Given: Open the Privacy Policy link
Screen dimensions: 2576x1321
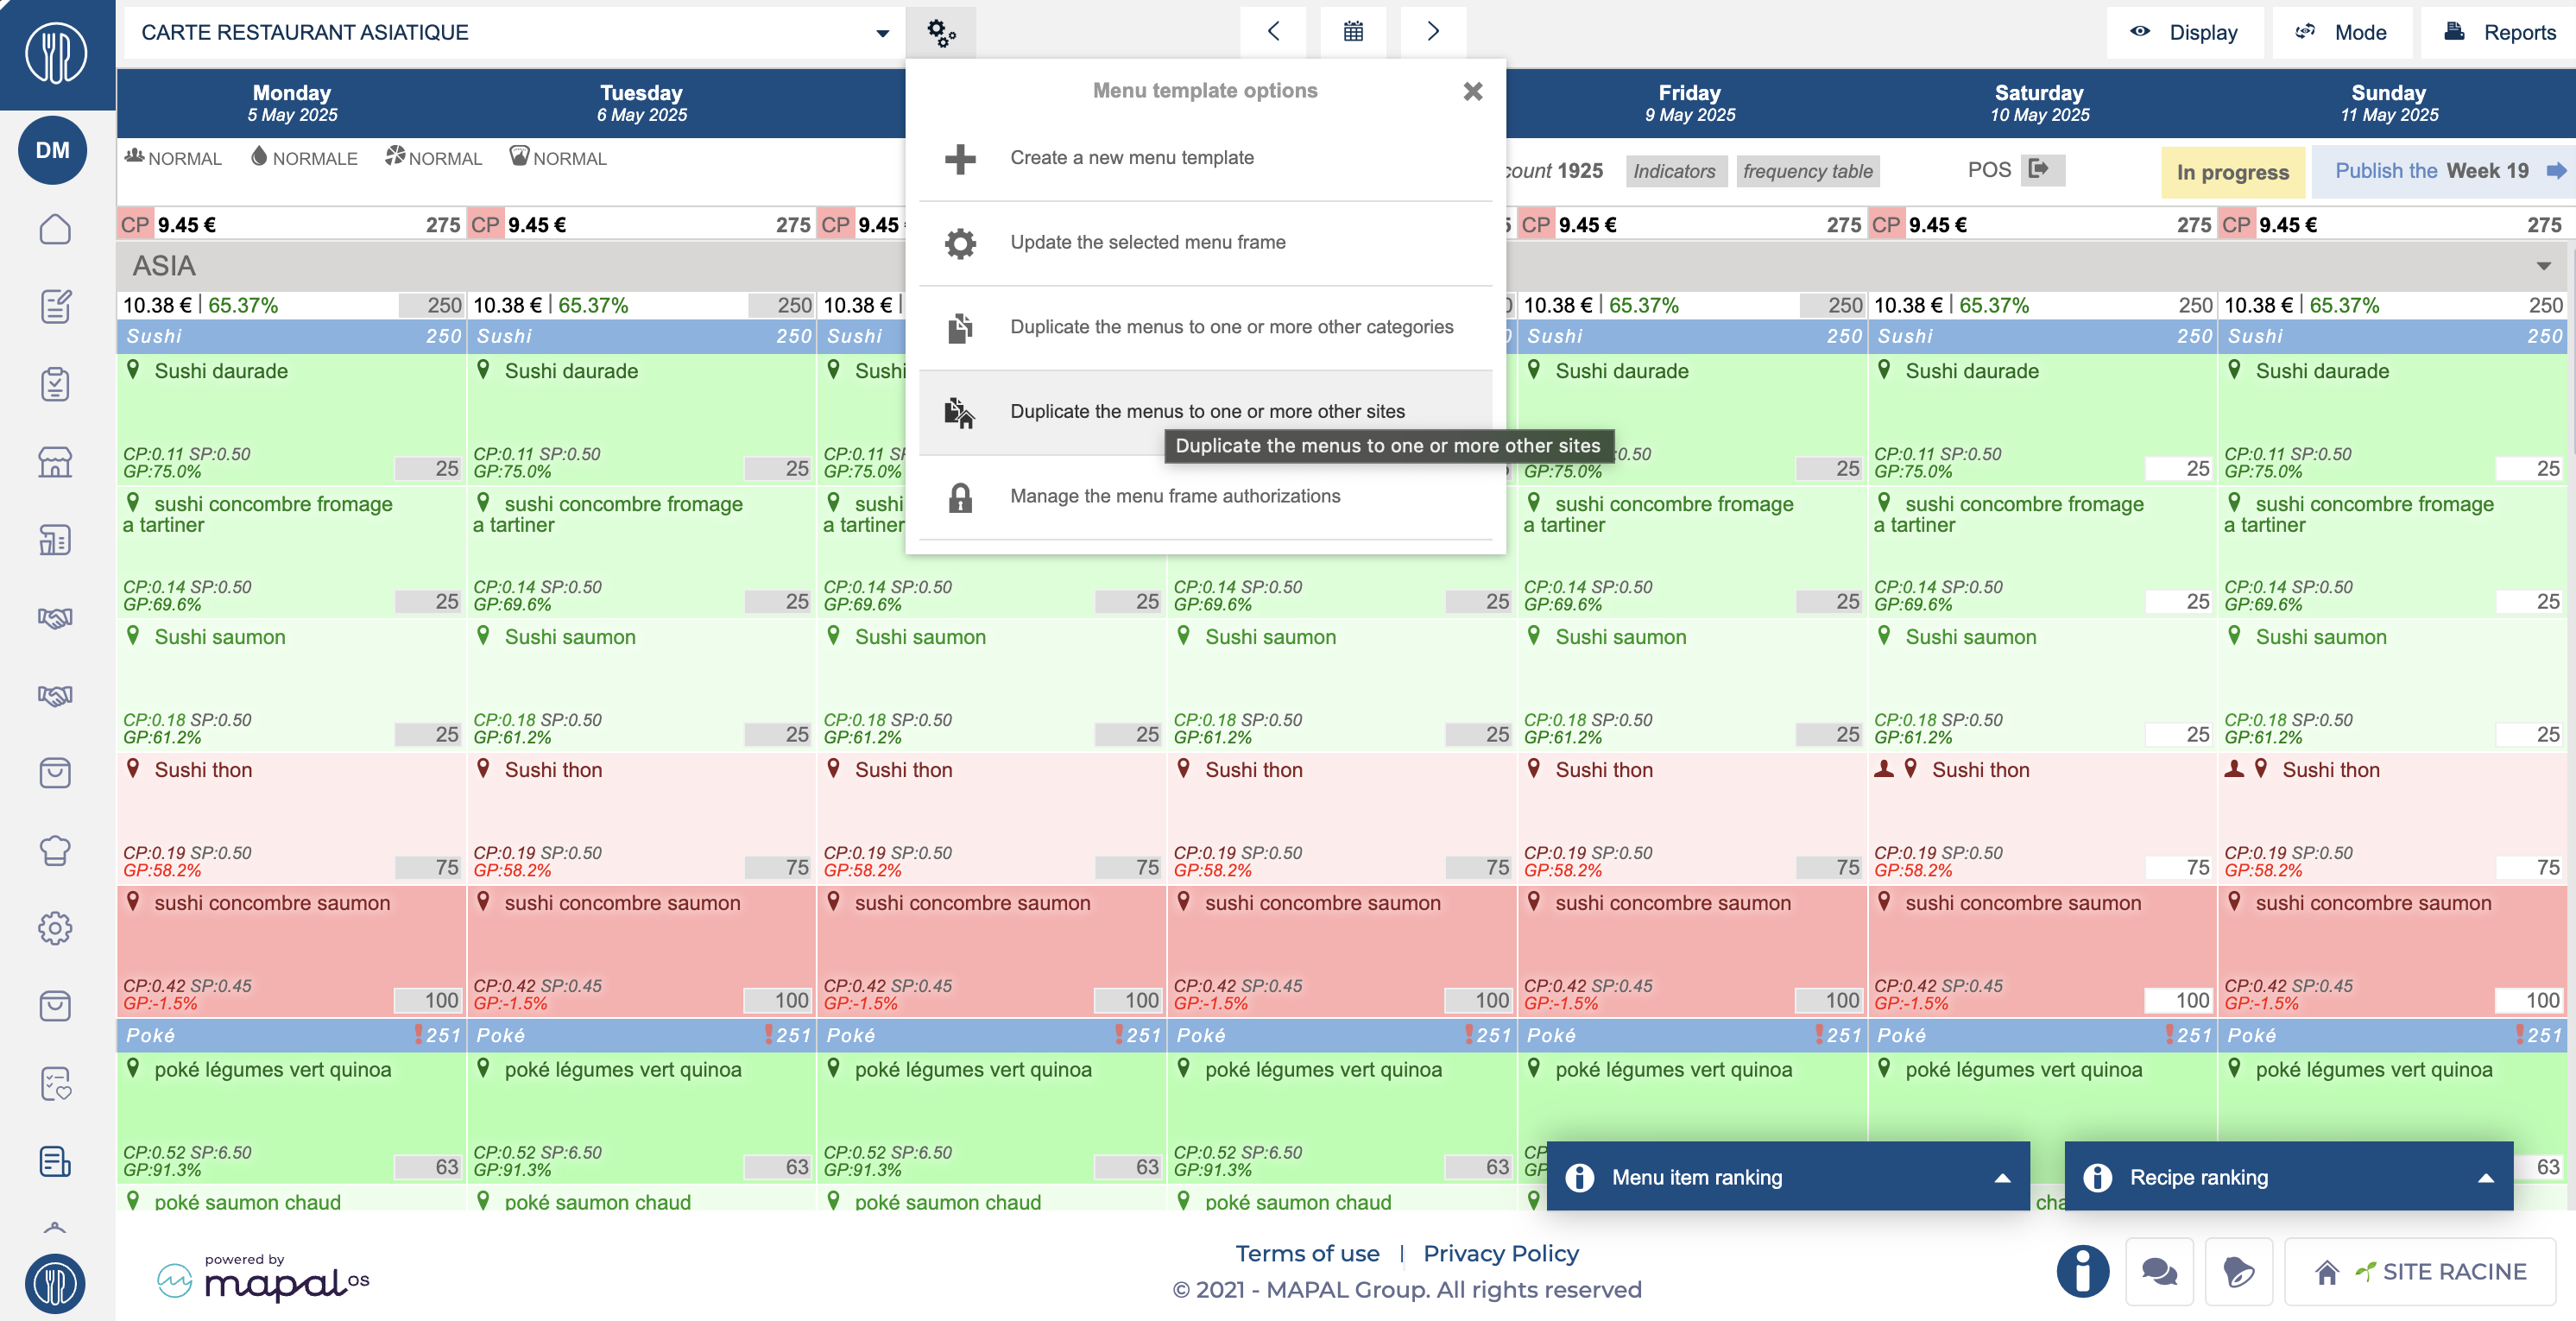Looking at the screenshot, I should tap(1500, 1253).
